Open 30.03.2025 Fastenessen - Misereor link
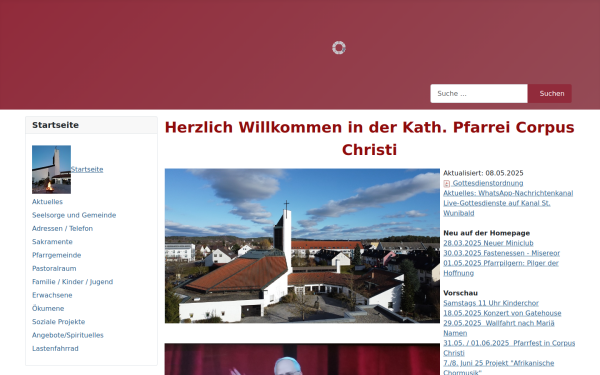The image size is (600, 375). (x=501, y=253)
